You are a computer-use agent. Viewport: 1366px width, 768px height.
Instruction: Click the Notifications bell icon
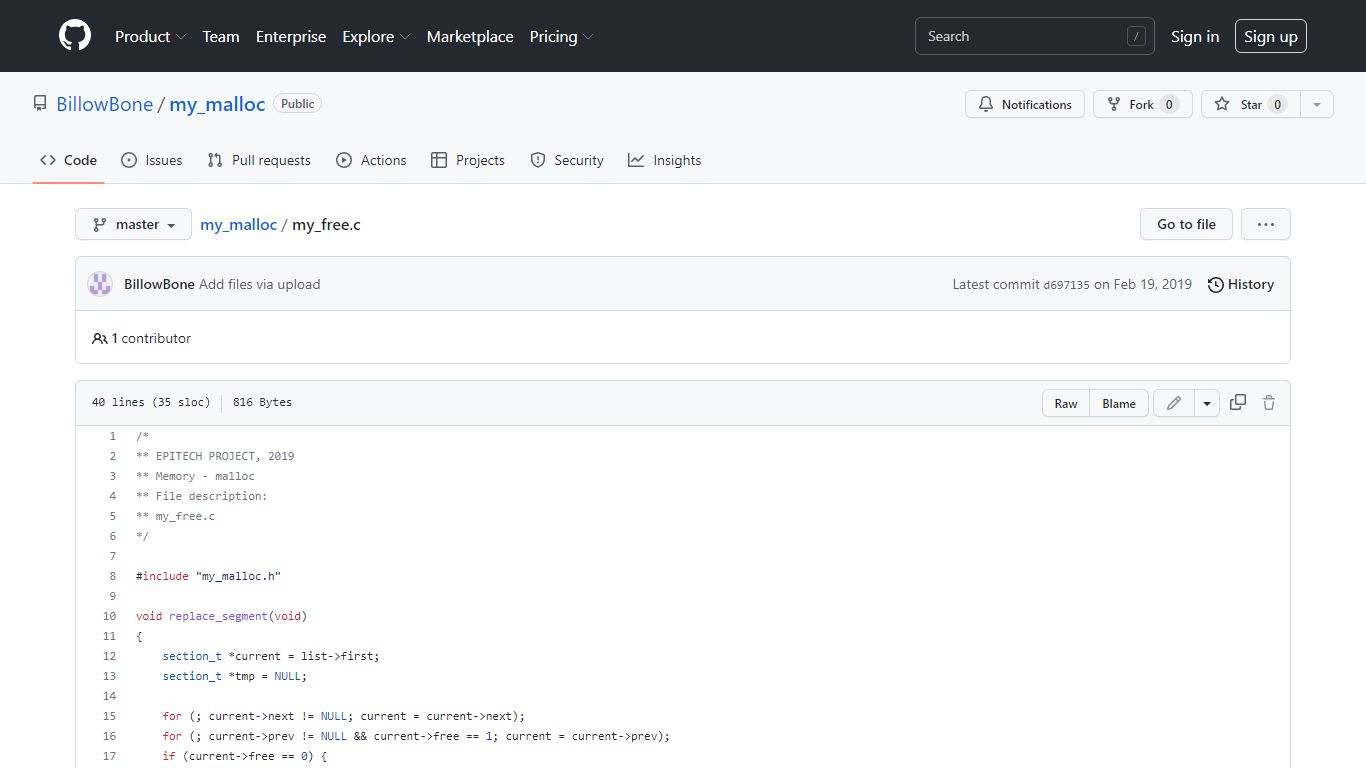point(986,104)
